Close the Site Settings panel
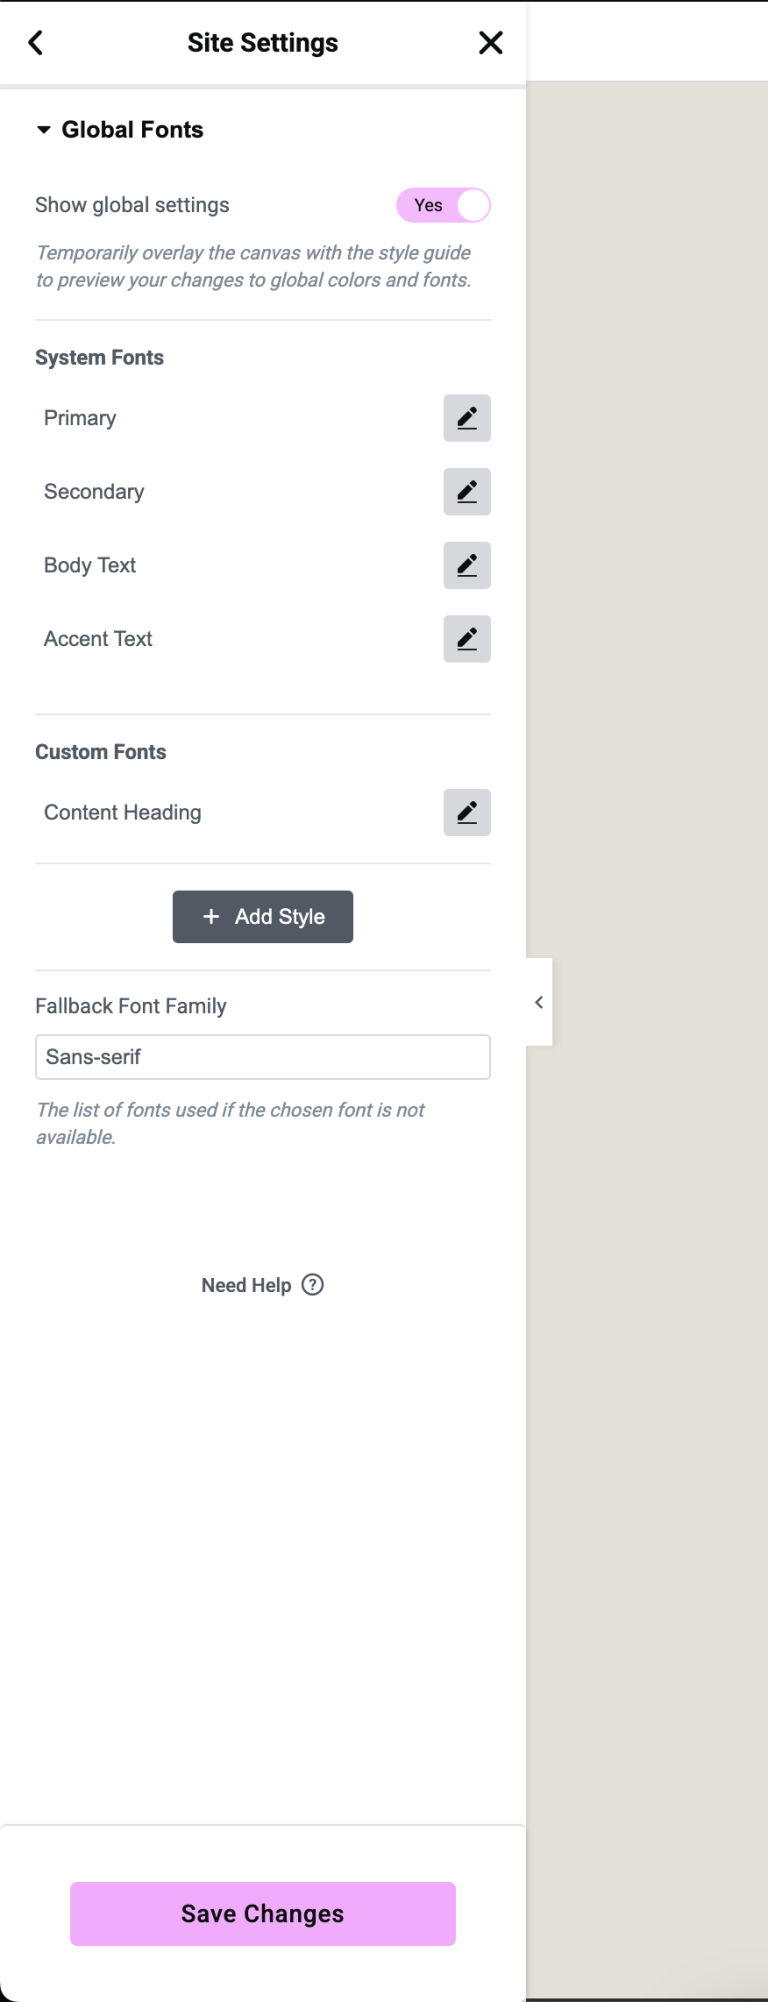 click(490, 43)
